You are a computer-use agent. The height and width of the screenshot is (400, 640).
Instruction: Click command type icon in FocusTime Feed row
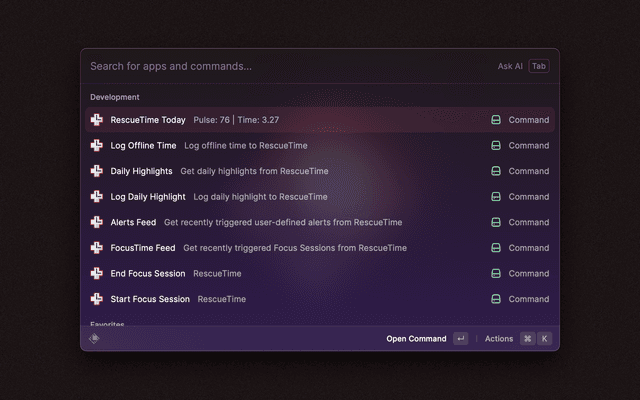pyautogui.click(x=495, y=248)
